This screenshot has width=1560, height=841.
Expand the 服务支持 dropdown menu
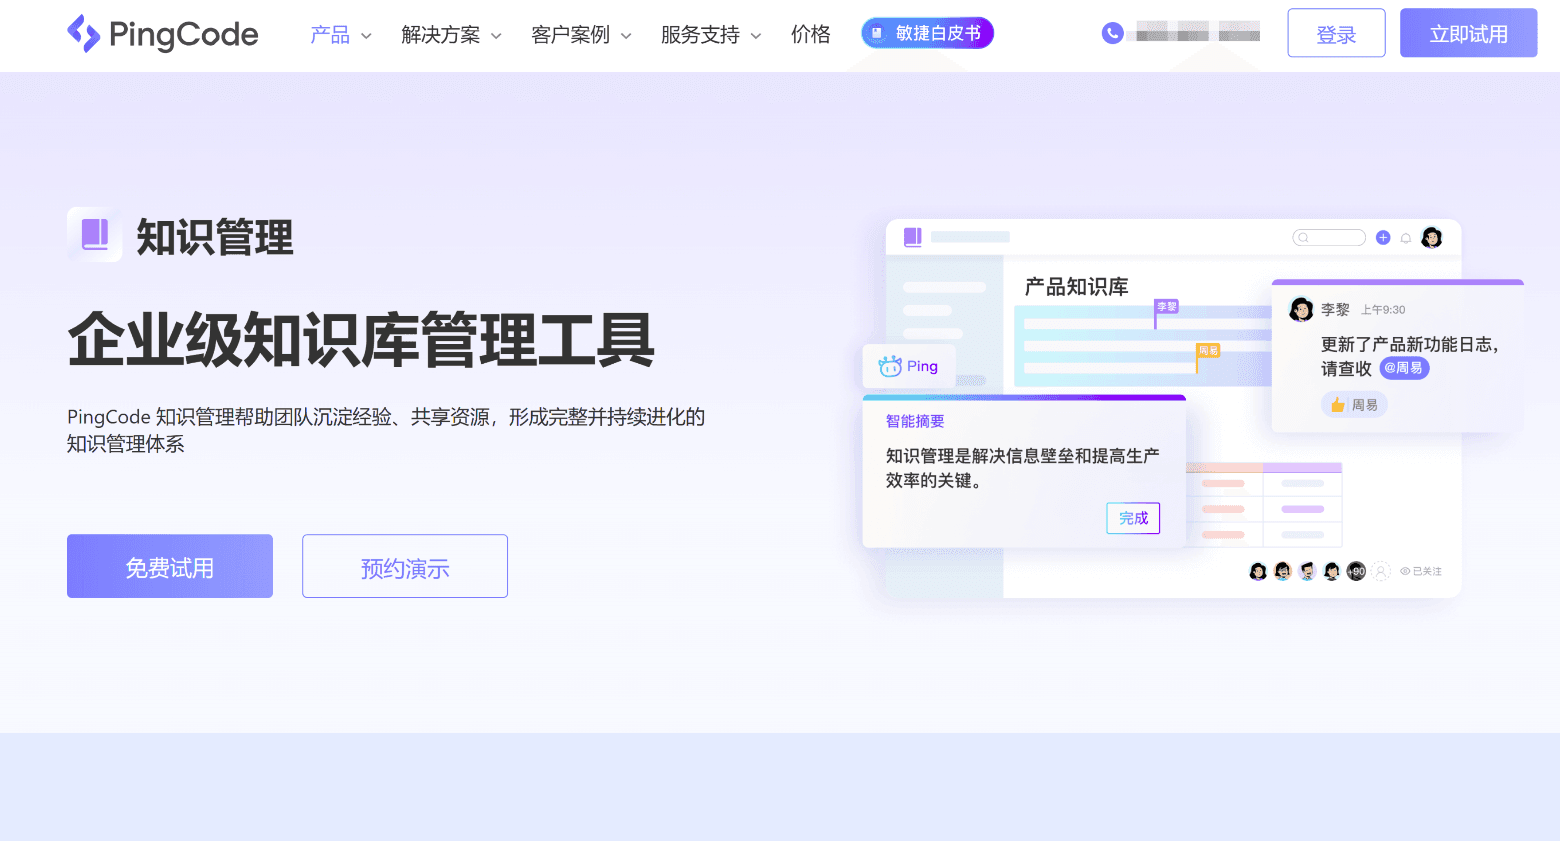[x=711, y=35]
